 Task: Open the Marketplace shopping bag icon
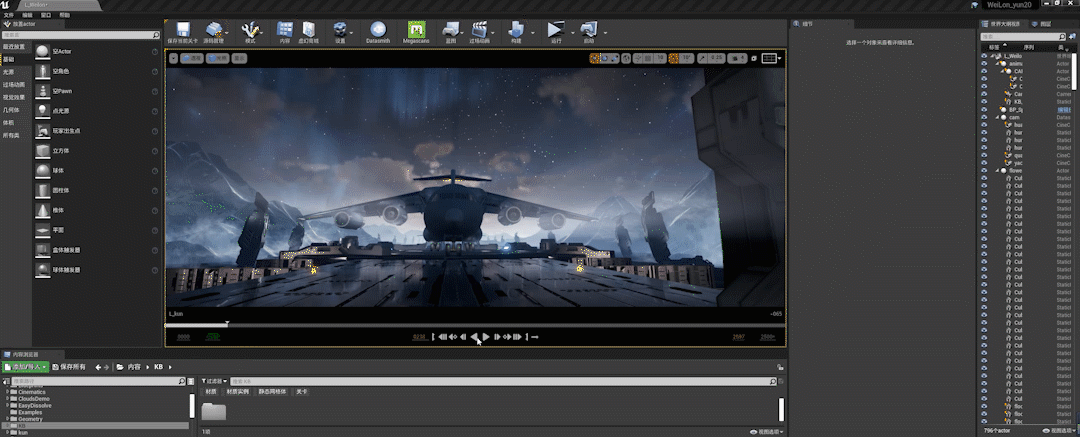(309, 30)
